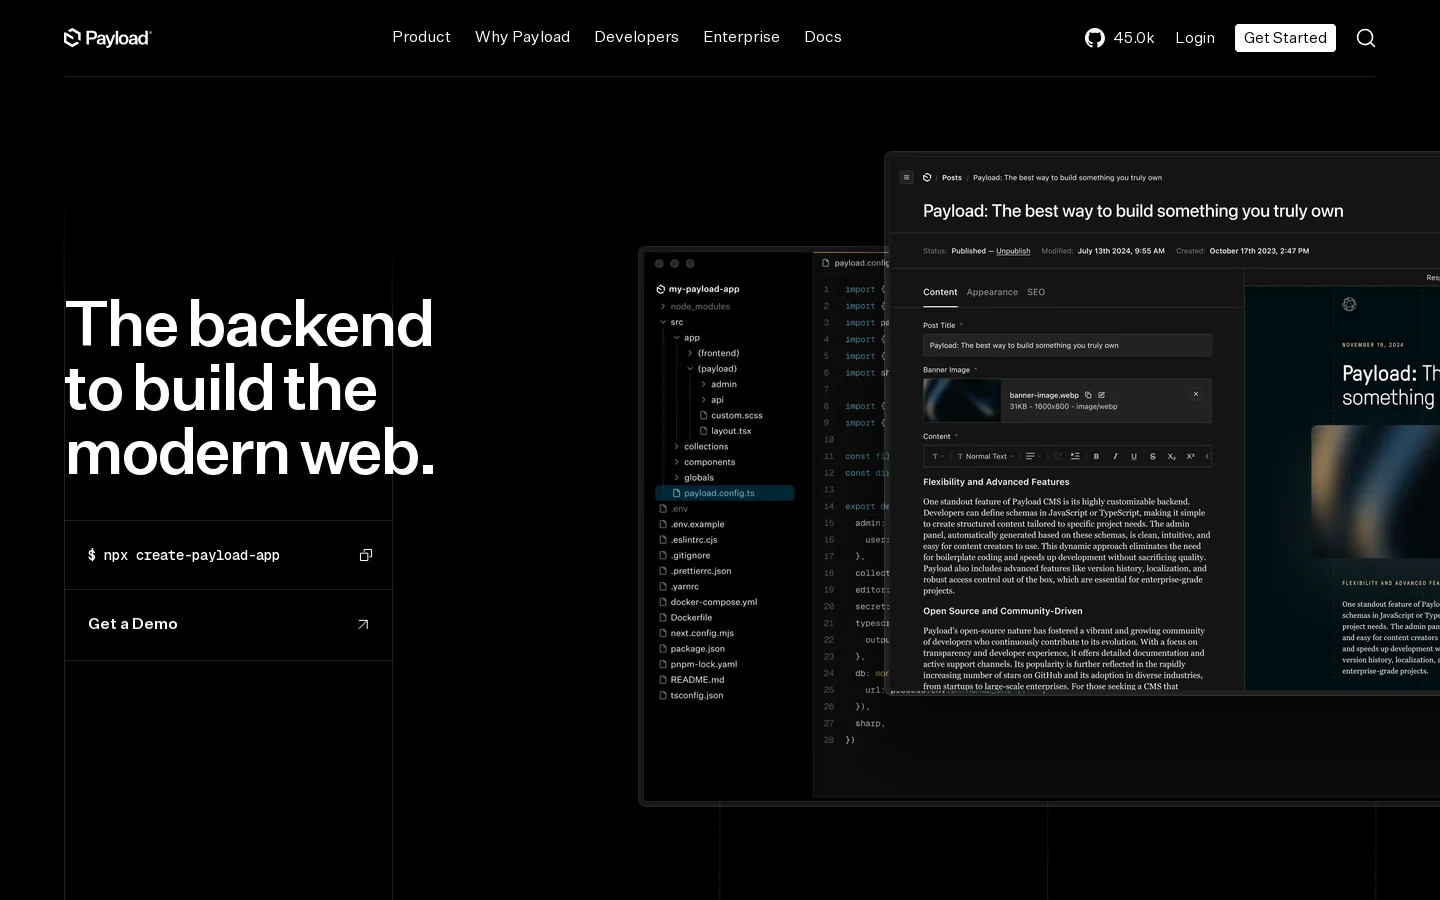Switch to the Appearance tab

(992, 292)
